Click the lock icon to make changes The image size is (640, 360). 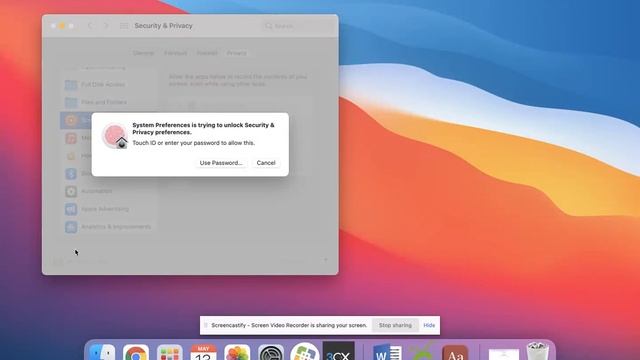58,261
